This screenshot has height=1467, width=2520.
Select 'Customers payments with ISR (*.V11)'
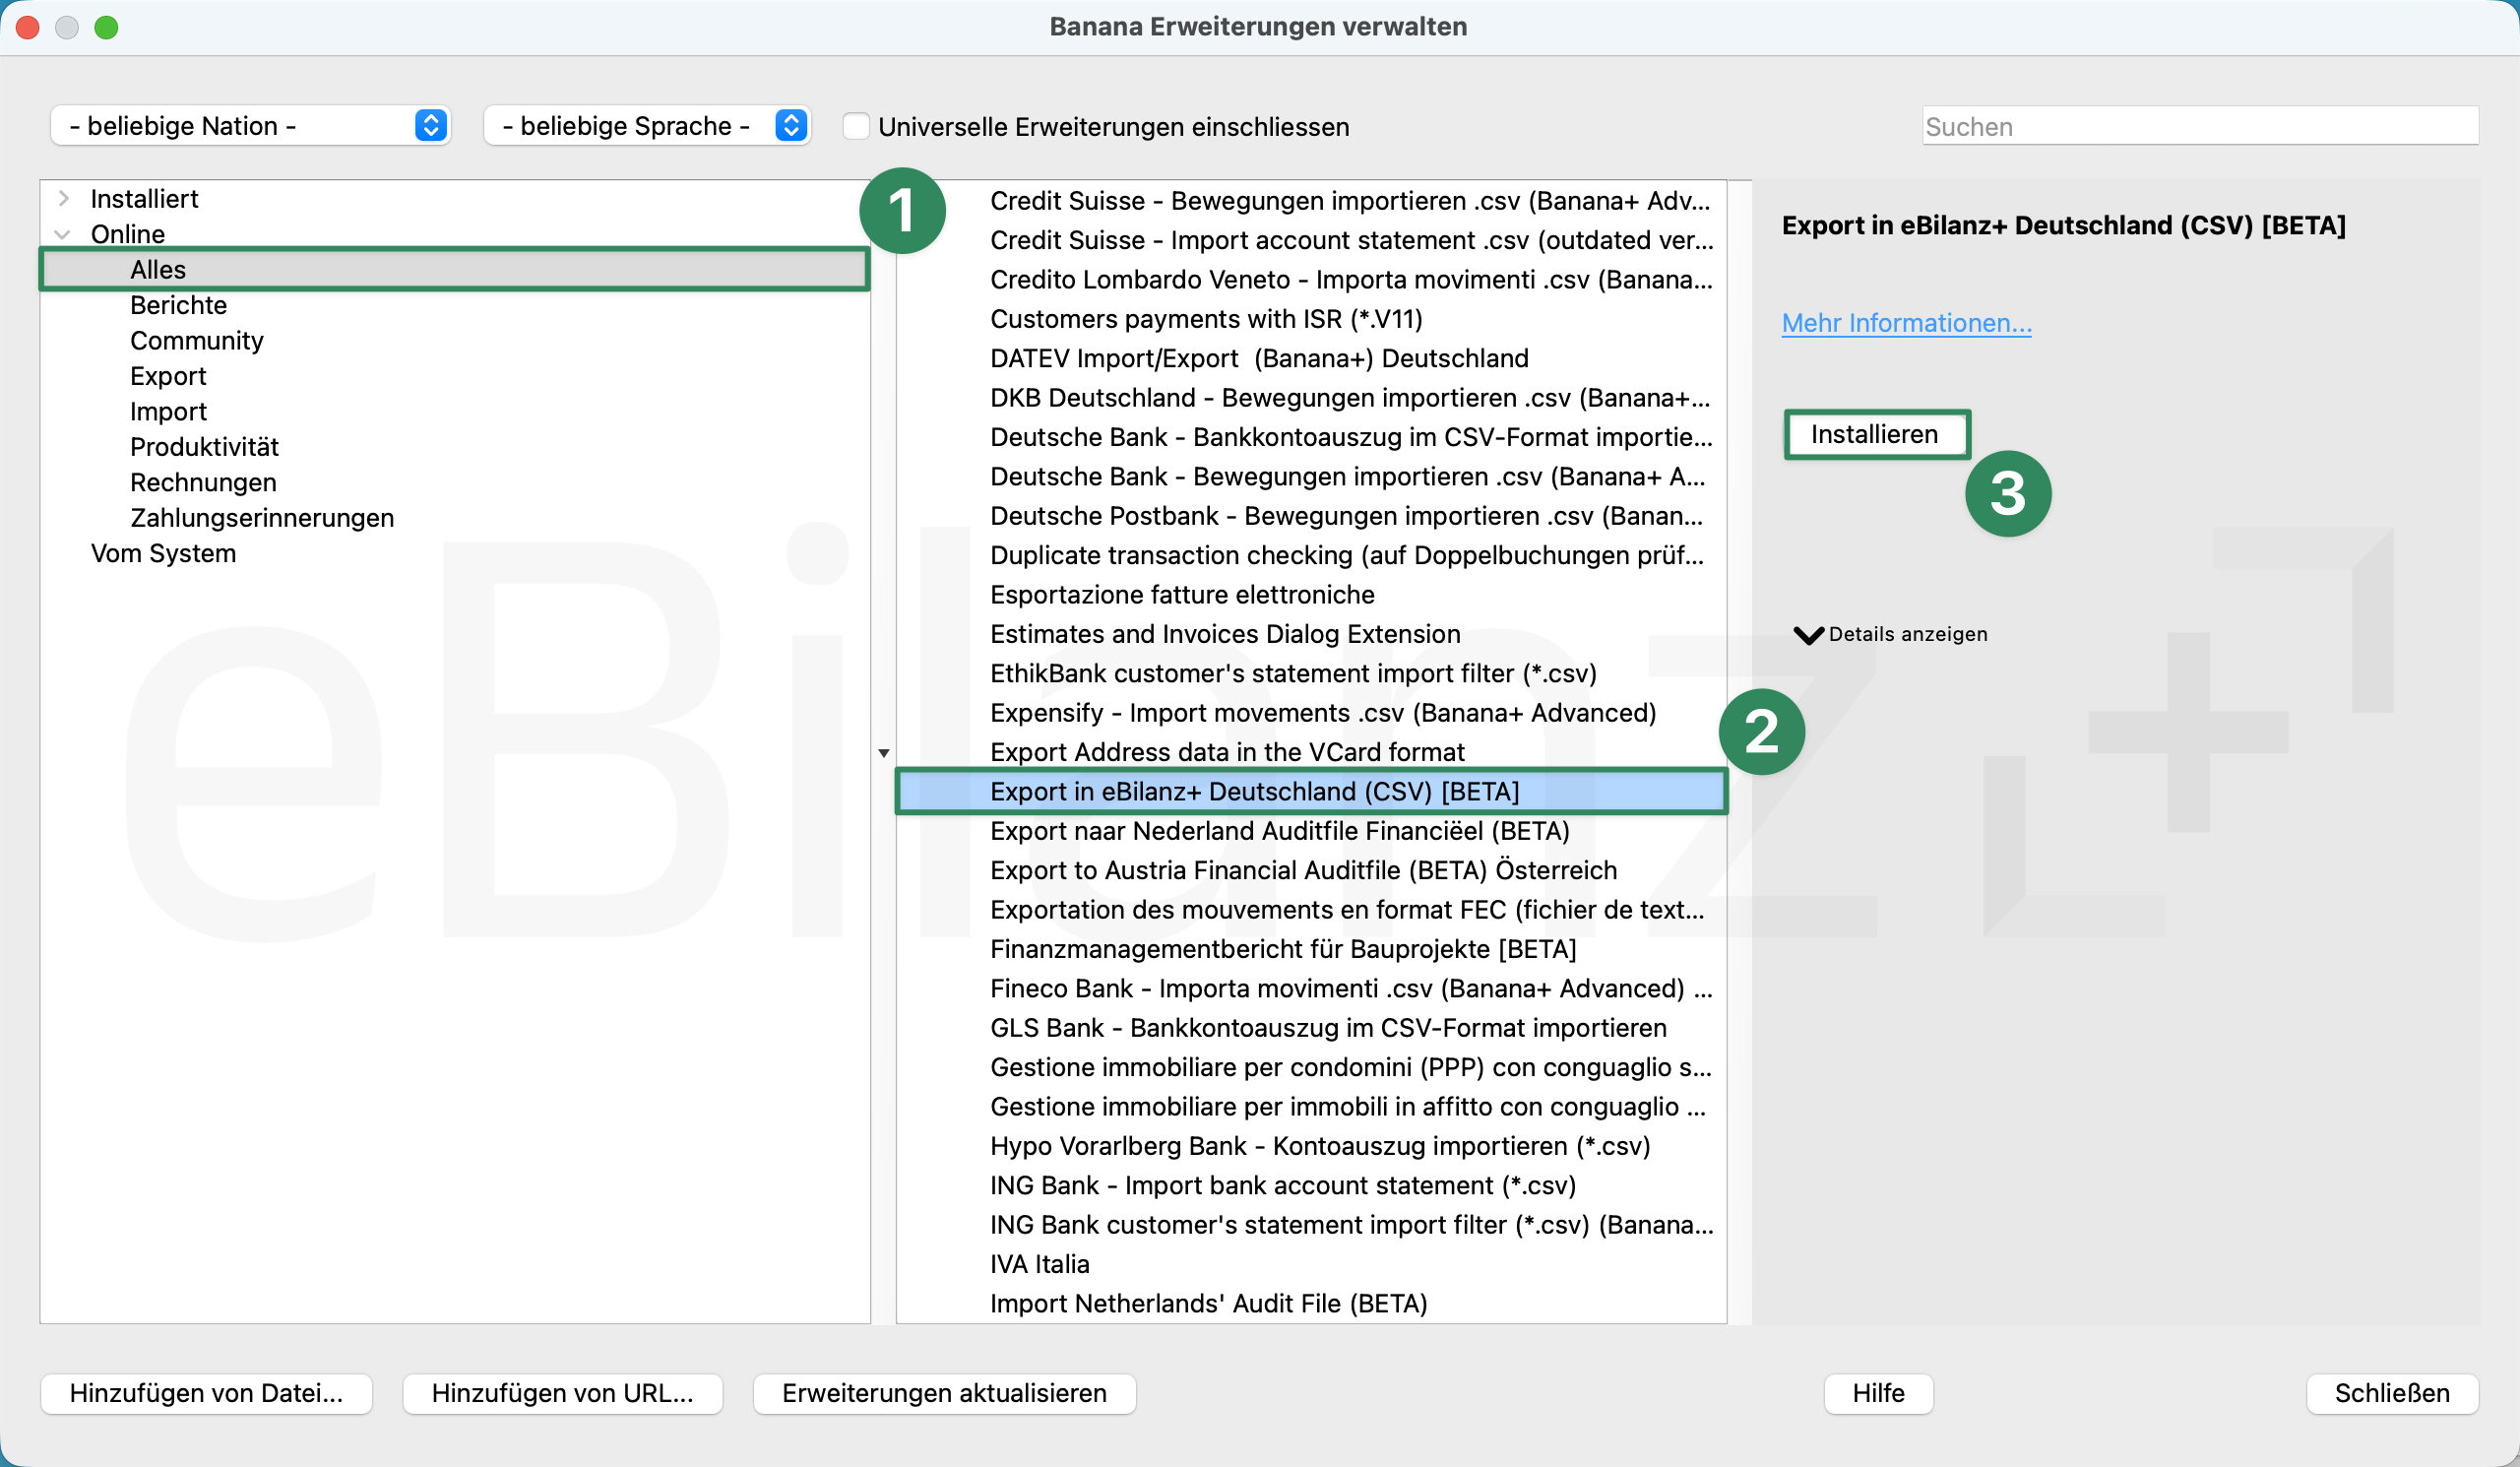coord(1311,318)
